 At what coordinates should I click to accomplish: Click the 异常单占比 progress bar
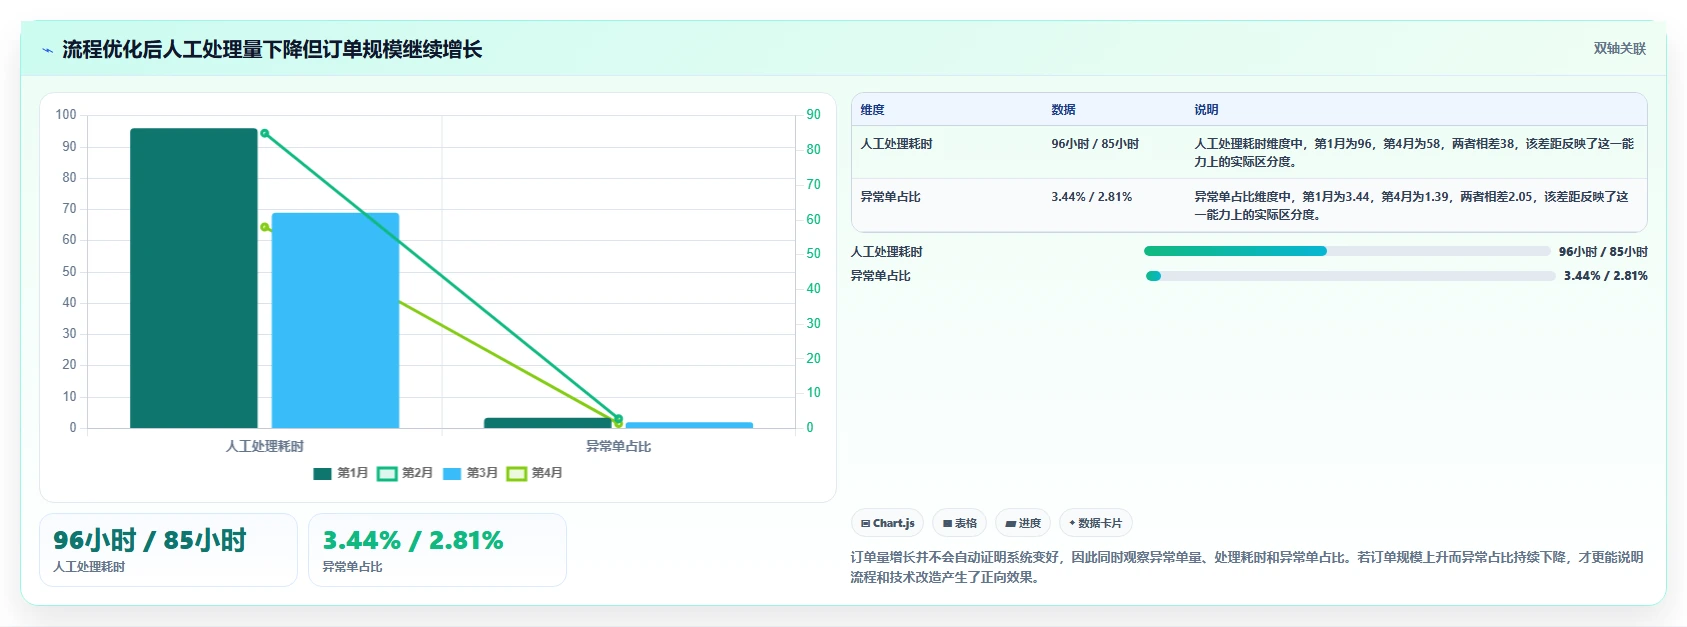[1351, 276]
